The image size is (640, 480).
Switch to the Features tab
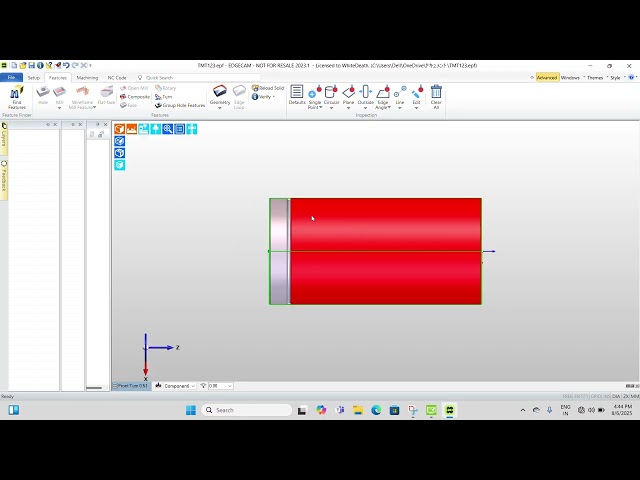pyautogui.click(x=58, y=78)
